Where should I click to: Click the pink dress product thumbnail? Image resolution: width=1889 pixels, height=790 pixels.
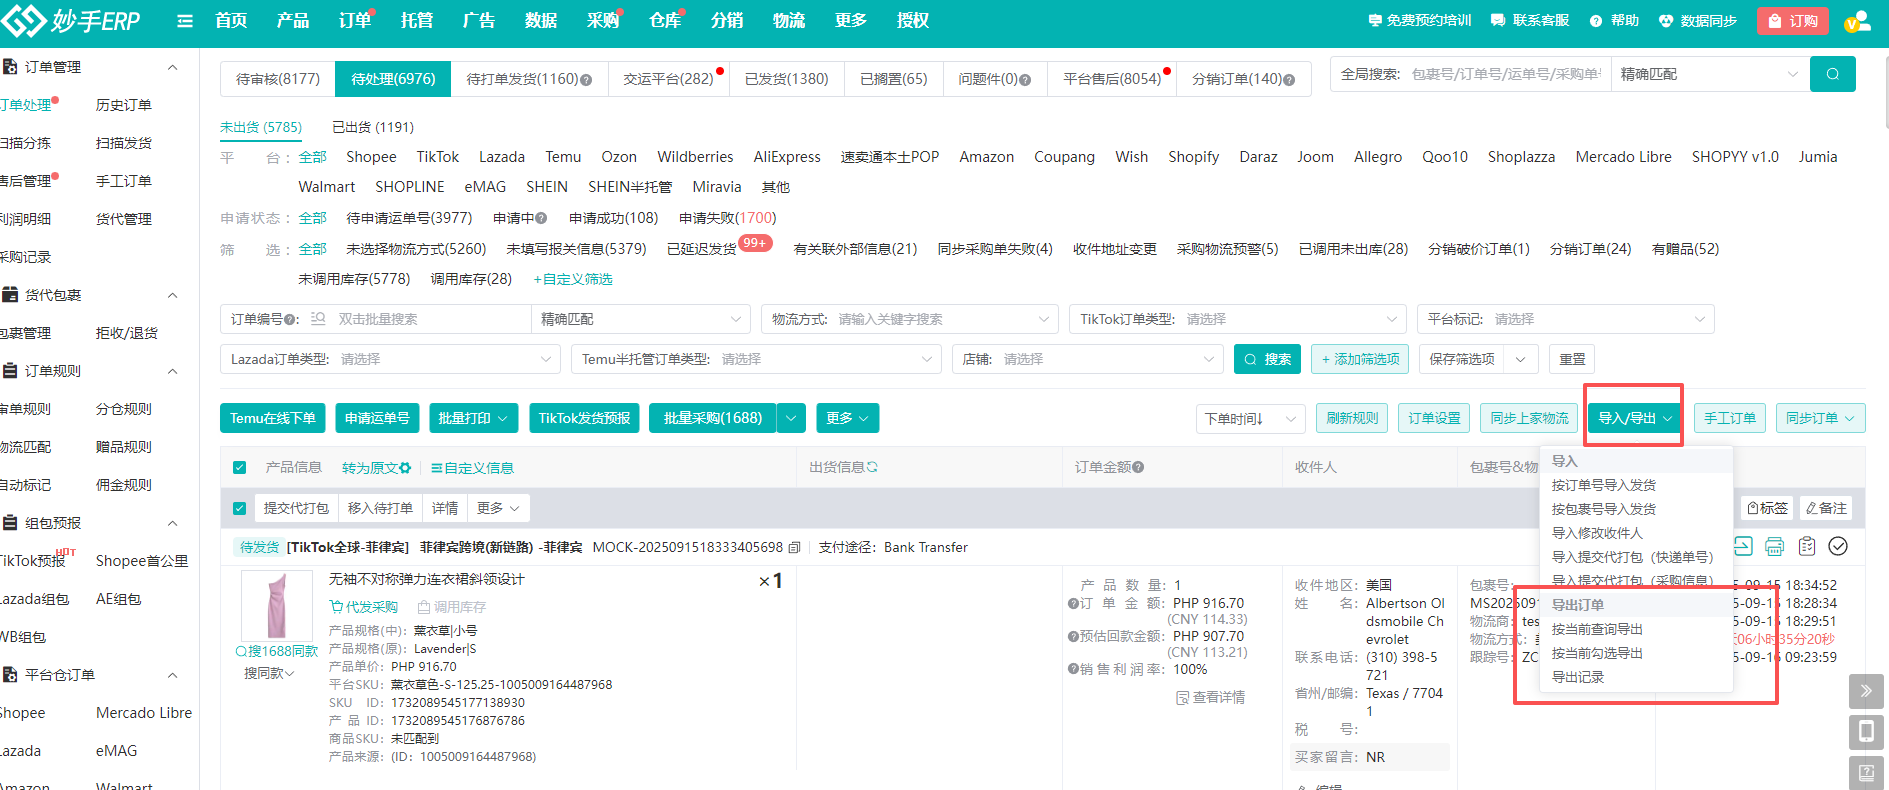[277, 605]
